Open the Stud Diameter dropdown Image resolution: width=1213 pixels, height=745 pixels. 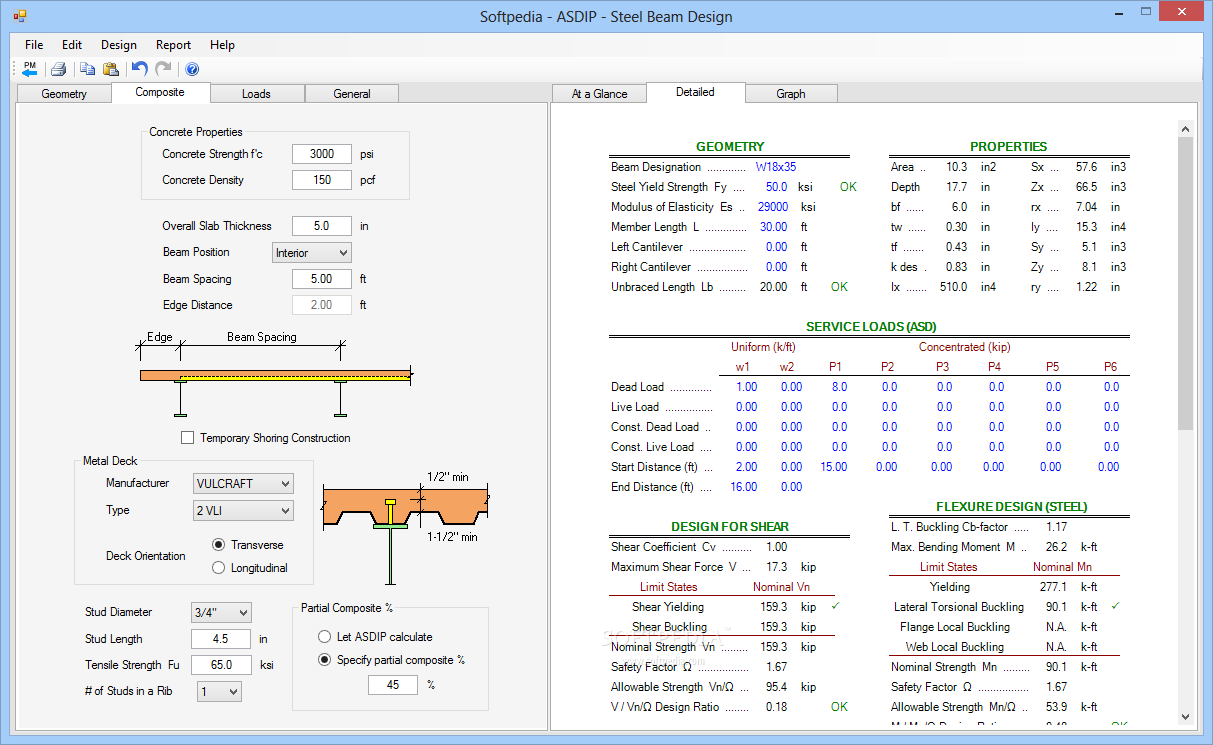tap(221, 612)
